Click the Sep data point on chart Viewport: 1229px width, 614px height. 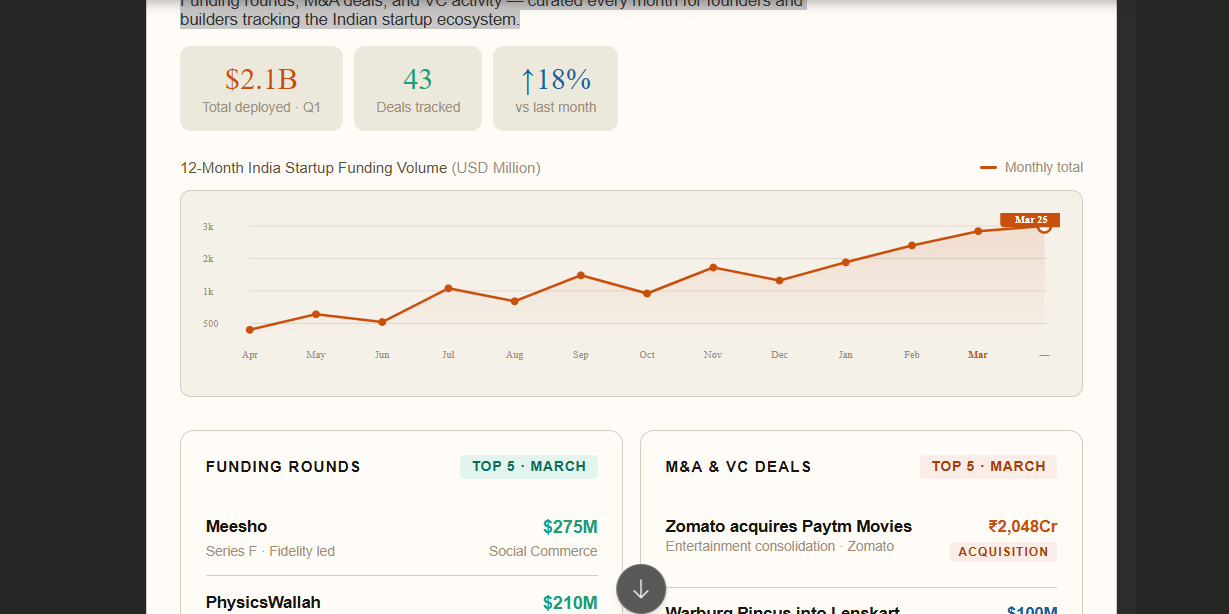(581, 275)
